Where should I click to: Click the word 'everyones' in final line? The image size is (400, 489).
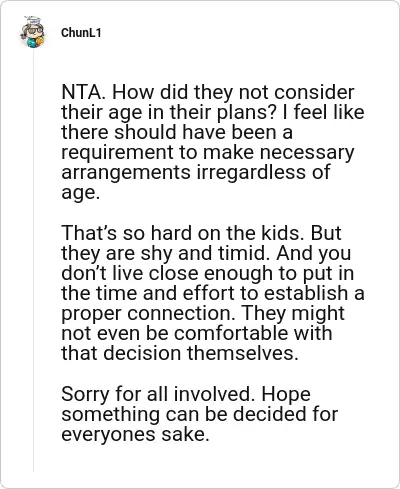click(x=108, y=434)
